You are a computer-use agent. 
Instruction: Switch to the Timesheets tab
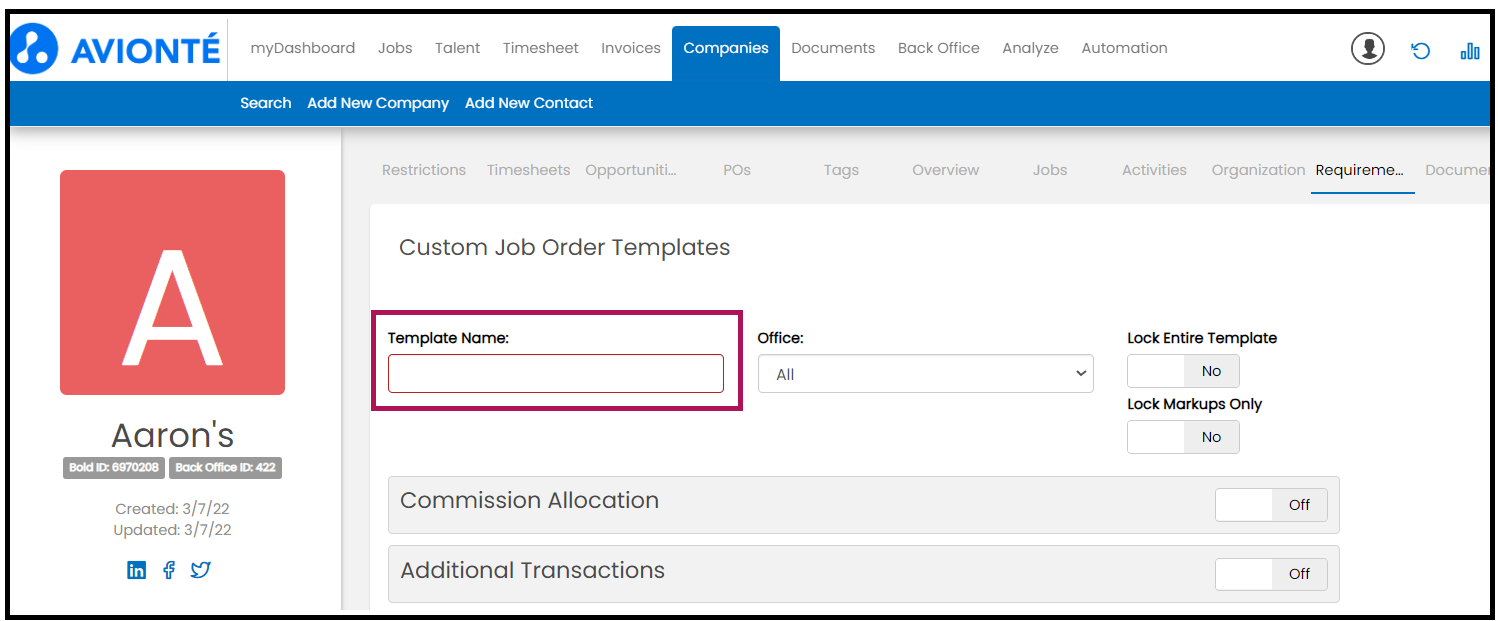pyautogui.click(x=528, y=170)
